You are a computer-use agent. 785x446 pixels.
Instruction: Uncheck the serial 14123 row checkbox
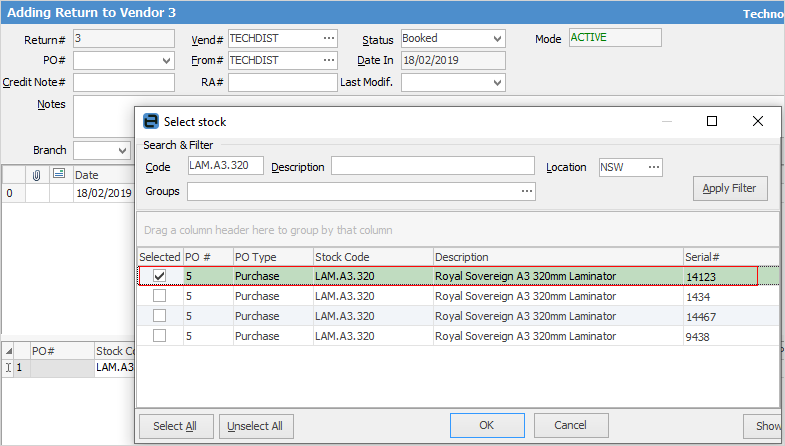159,276
